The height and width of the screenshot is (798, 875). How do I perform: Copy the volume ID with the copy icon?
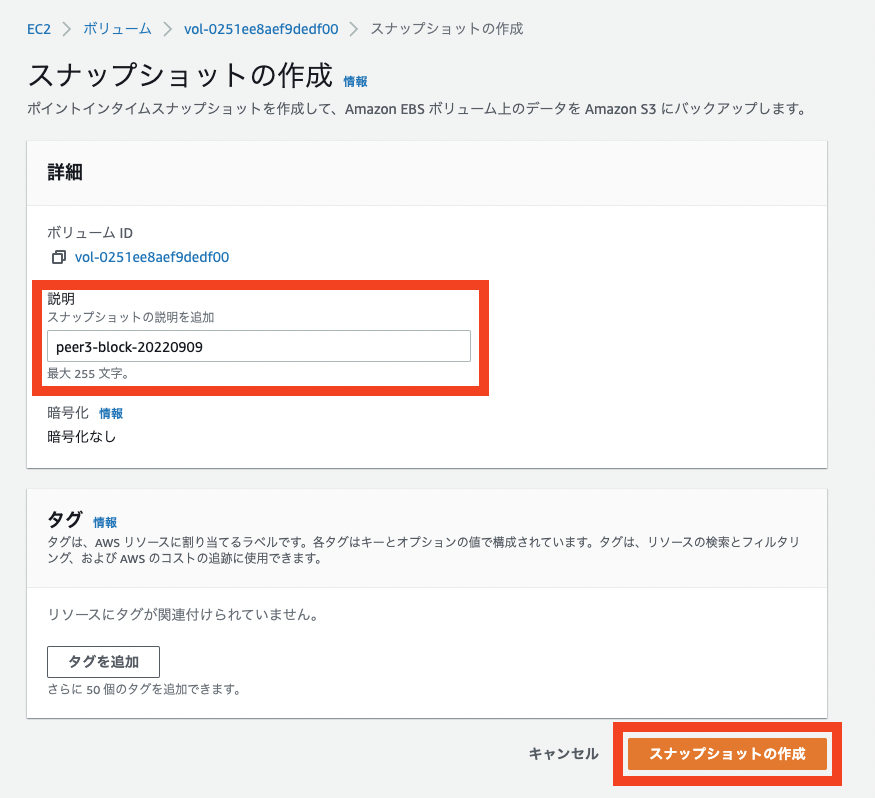point(59,257)
